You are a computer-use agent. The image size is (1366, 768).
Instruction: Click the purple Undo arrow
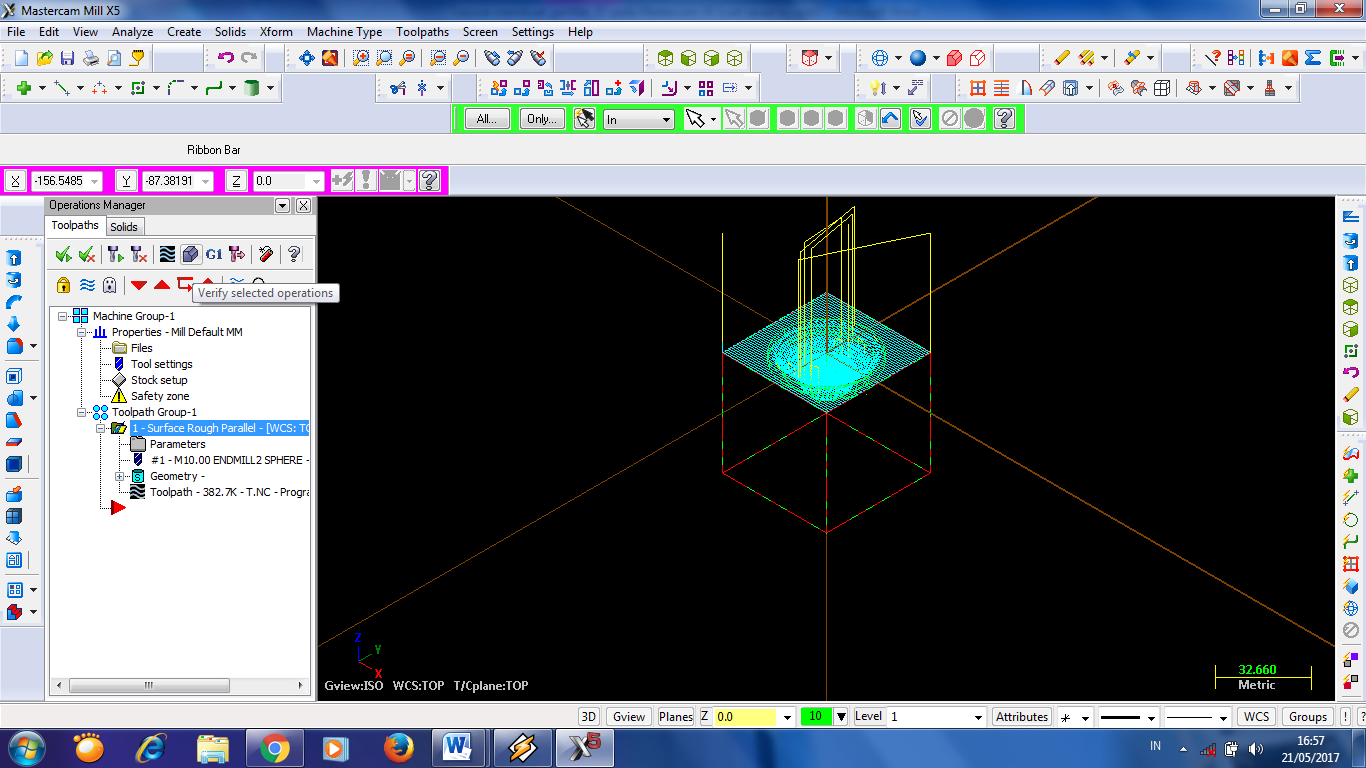(x=226, y=58)
